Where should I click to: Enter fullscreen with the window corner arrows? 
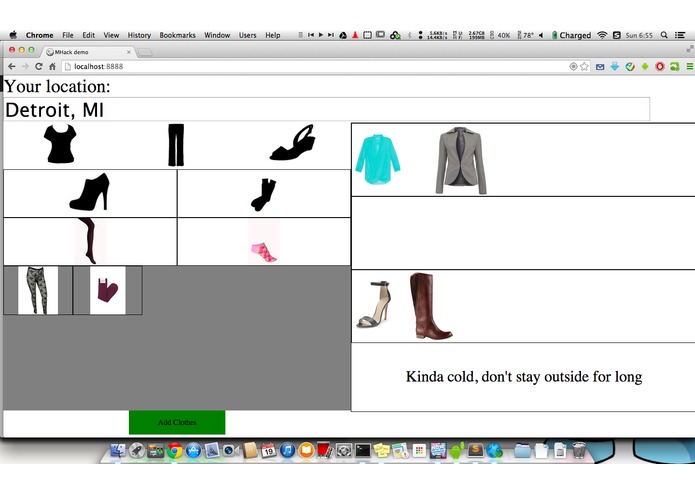pos(690,49)
